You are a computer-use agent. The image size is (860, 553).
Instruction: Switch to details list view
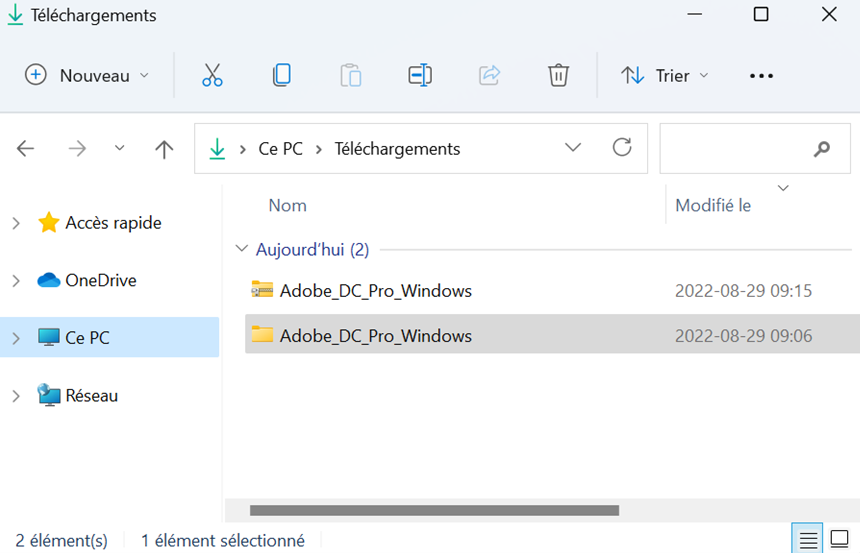808,539
